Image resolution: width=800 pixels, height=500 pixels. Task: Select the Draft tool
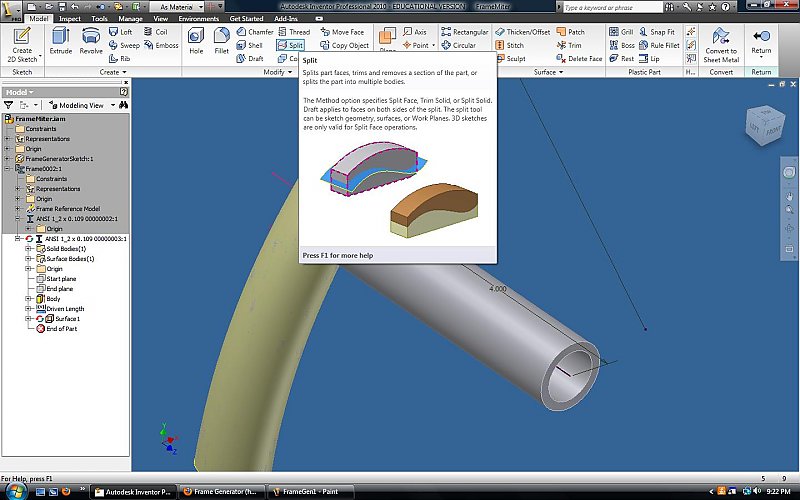(250, 58)
